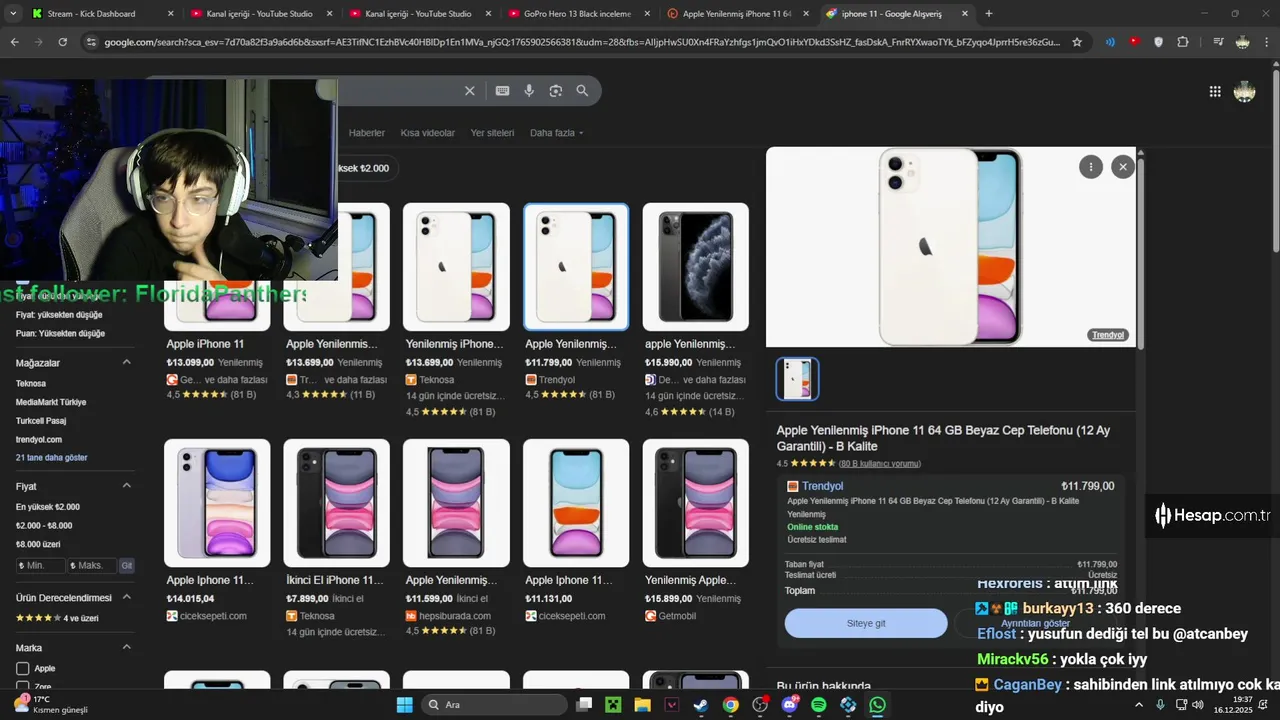Switch to the Haberler search tab
The height and width of the screenshot is (720, 1280).
click(x=366, y=133)
